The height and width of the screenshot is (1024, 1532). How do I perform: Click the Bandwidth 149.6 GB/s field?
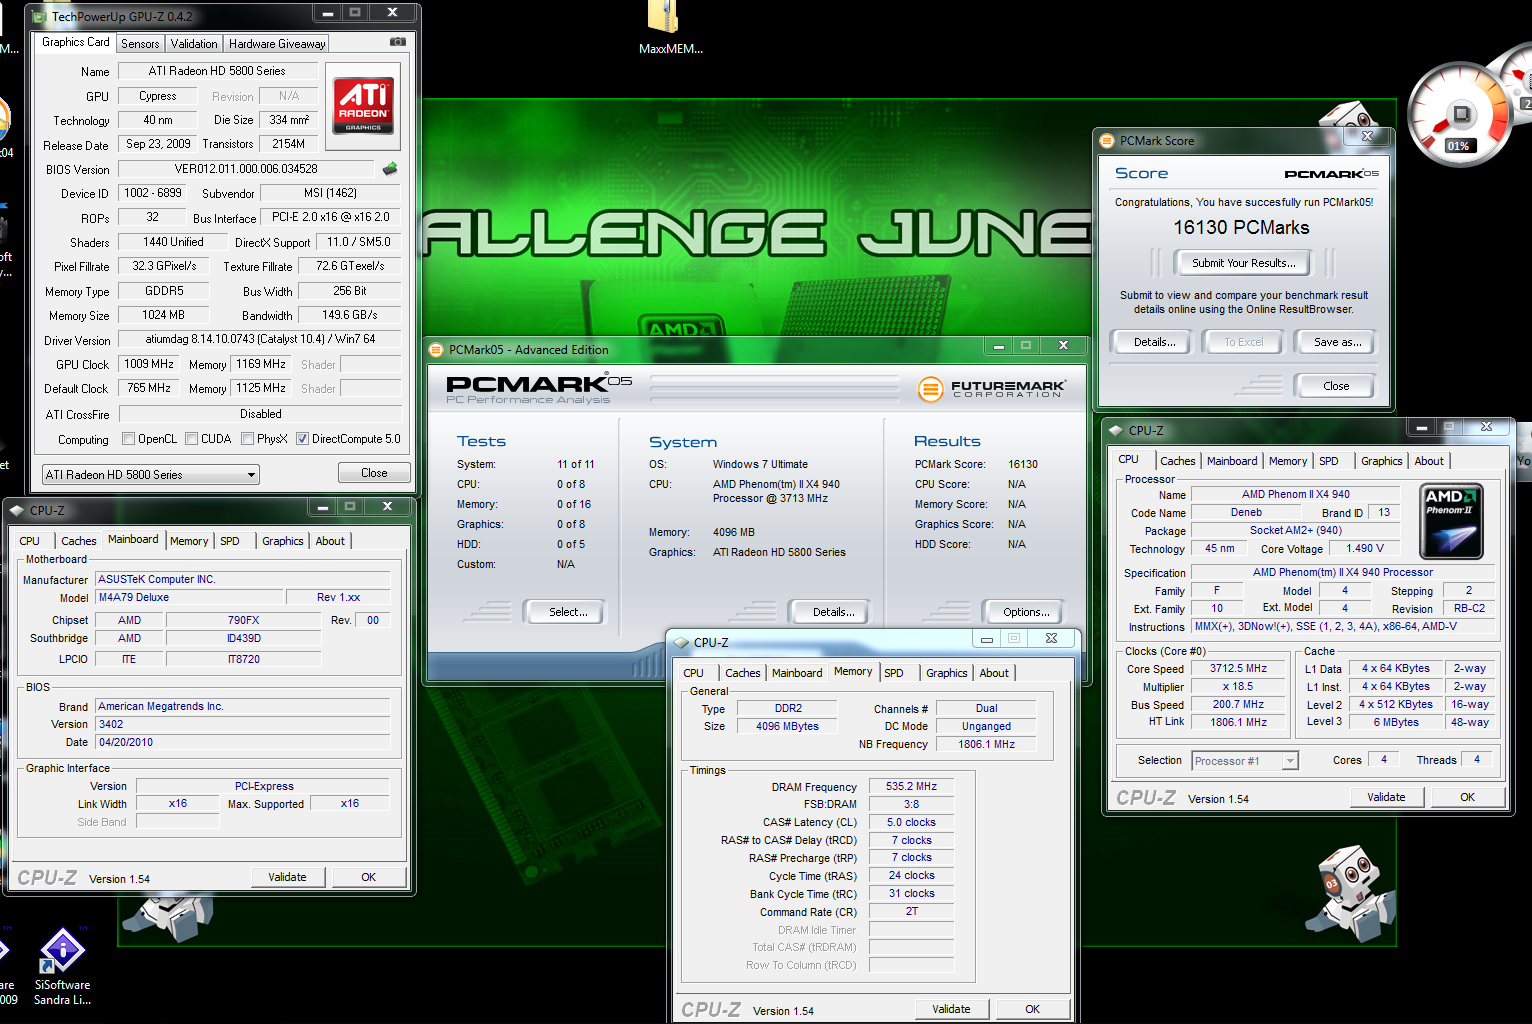[x=349, y=315]
